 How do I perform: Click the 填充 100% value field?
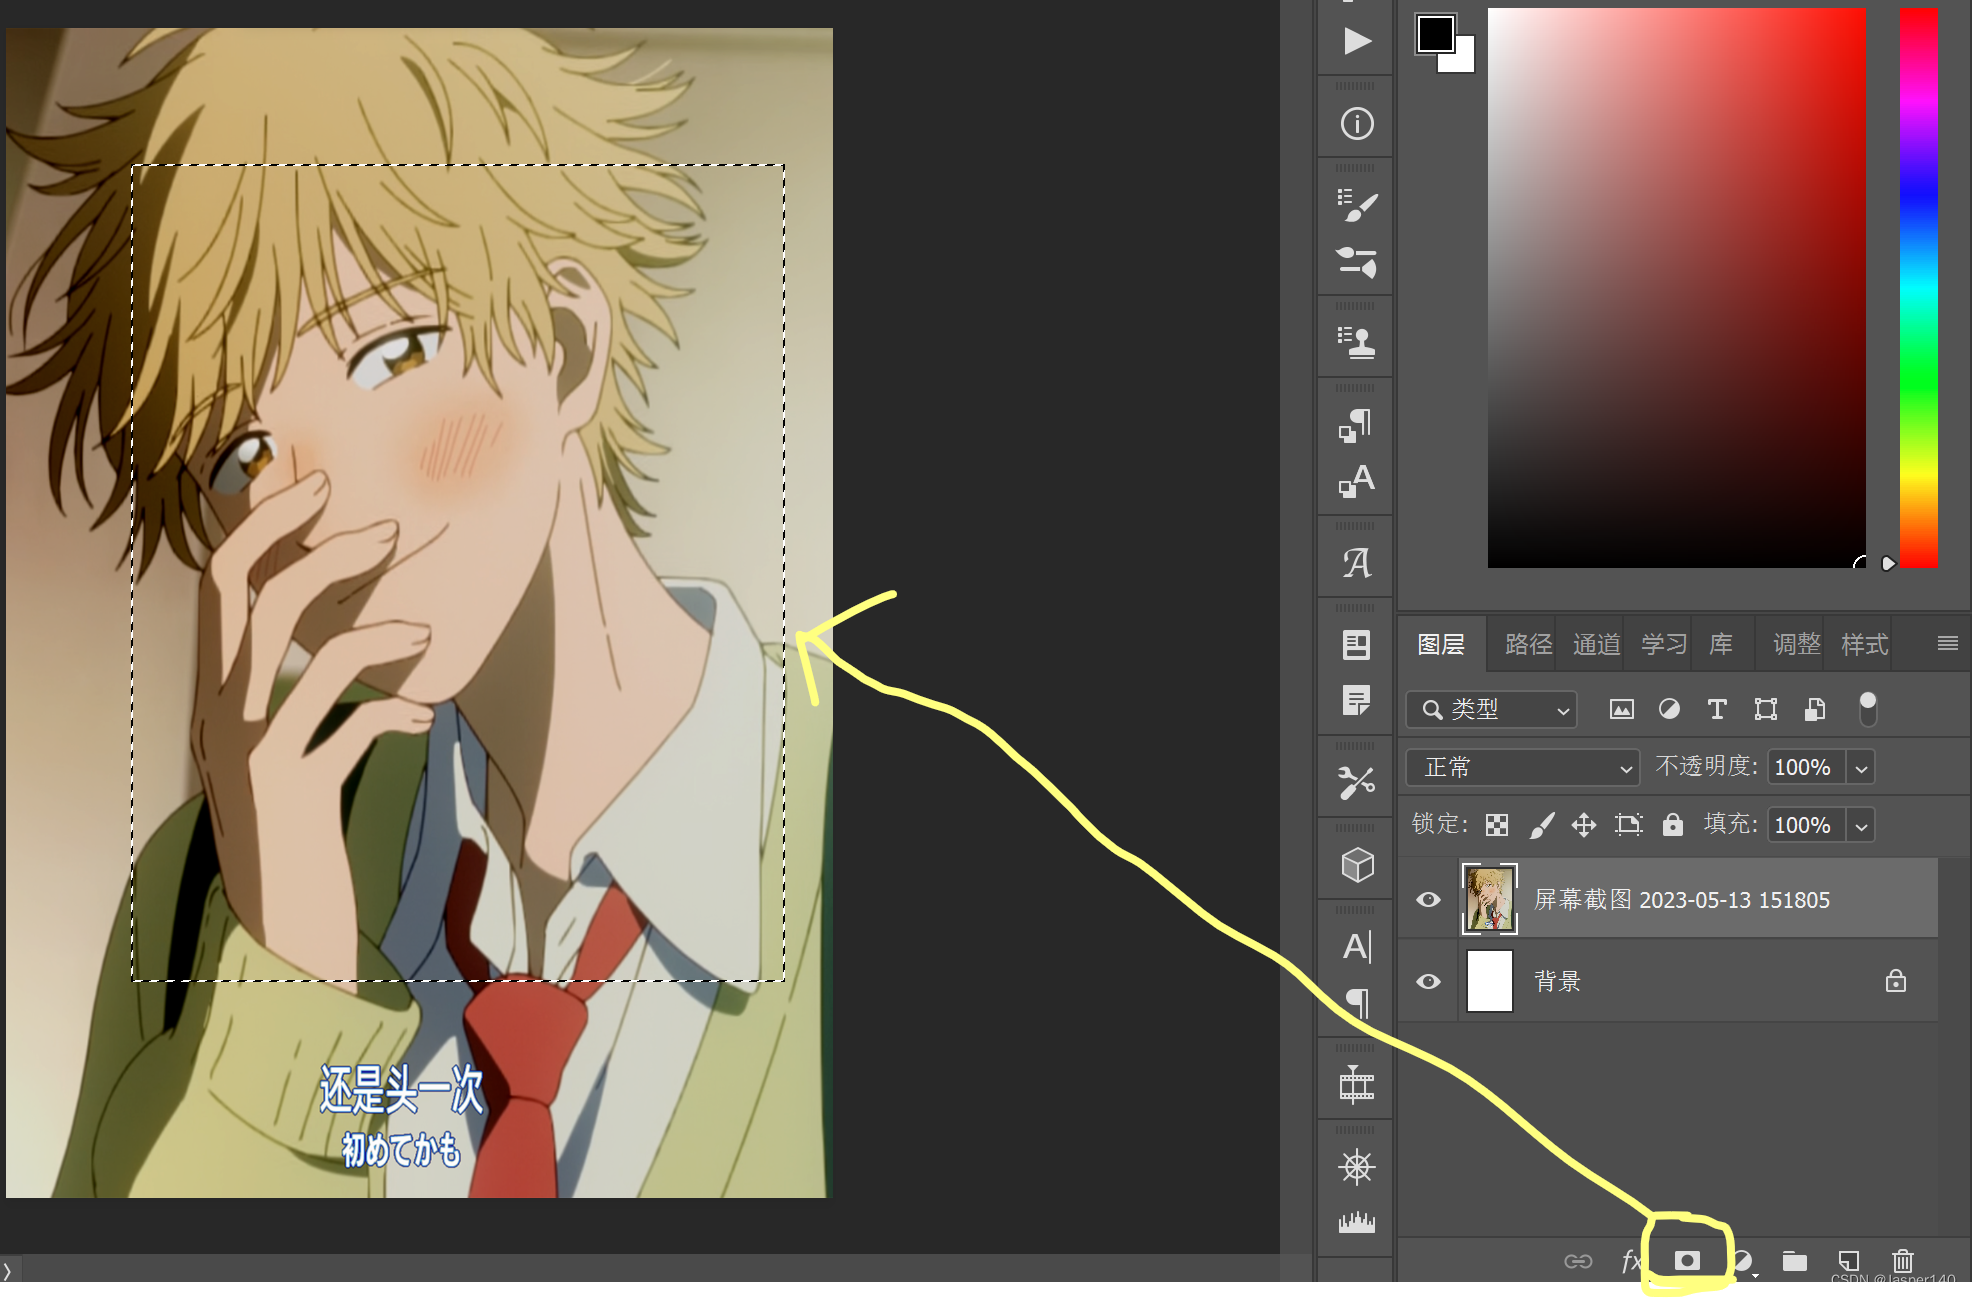coord(1806,826)
